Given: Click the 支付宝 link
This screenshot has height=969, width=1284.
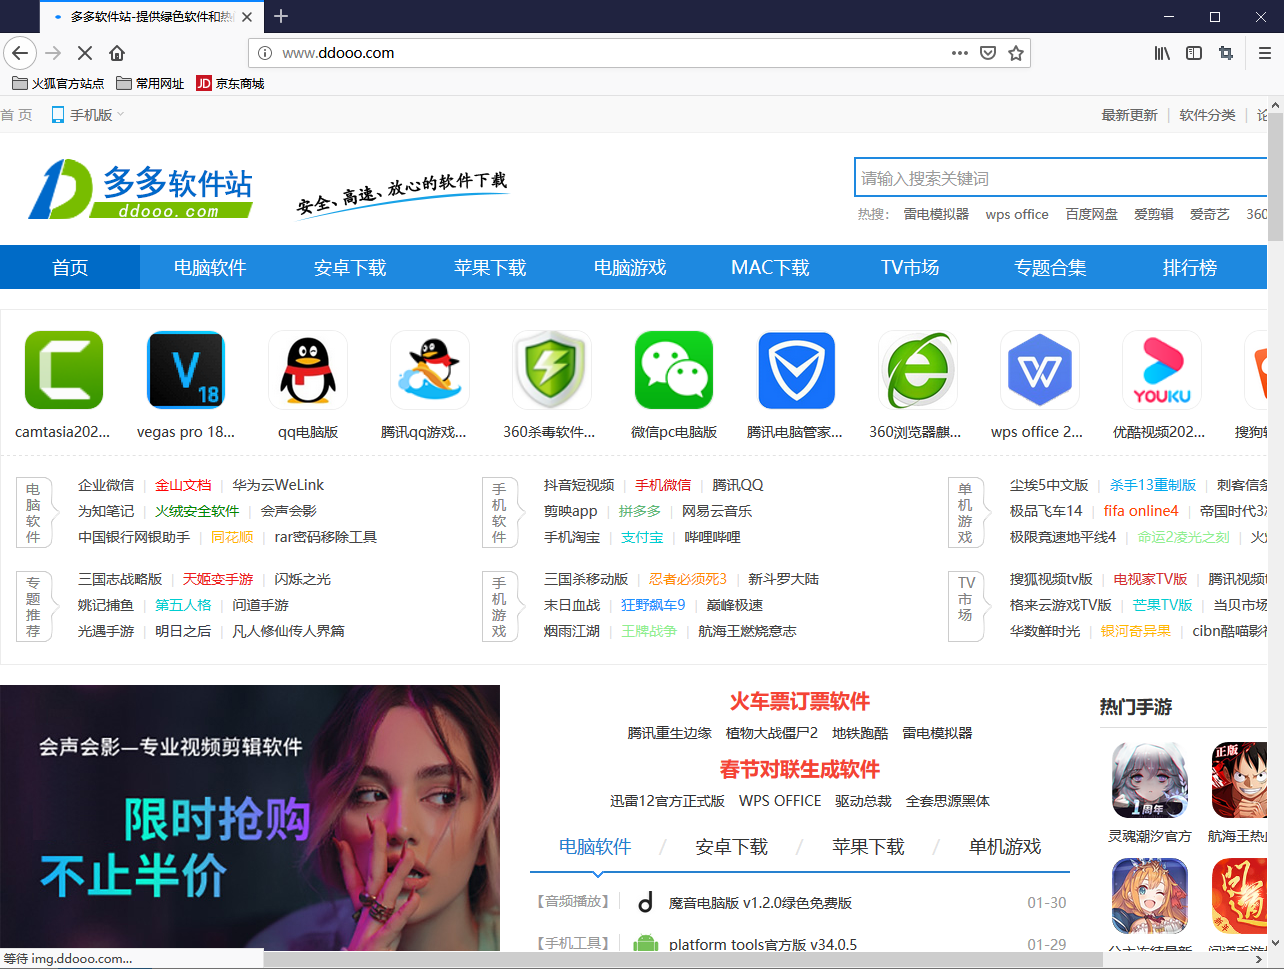Looking at the screenshot, I should coord(642,537).
